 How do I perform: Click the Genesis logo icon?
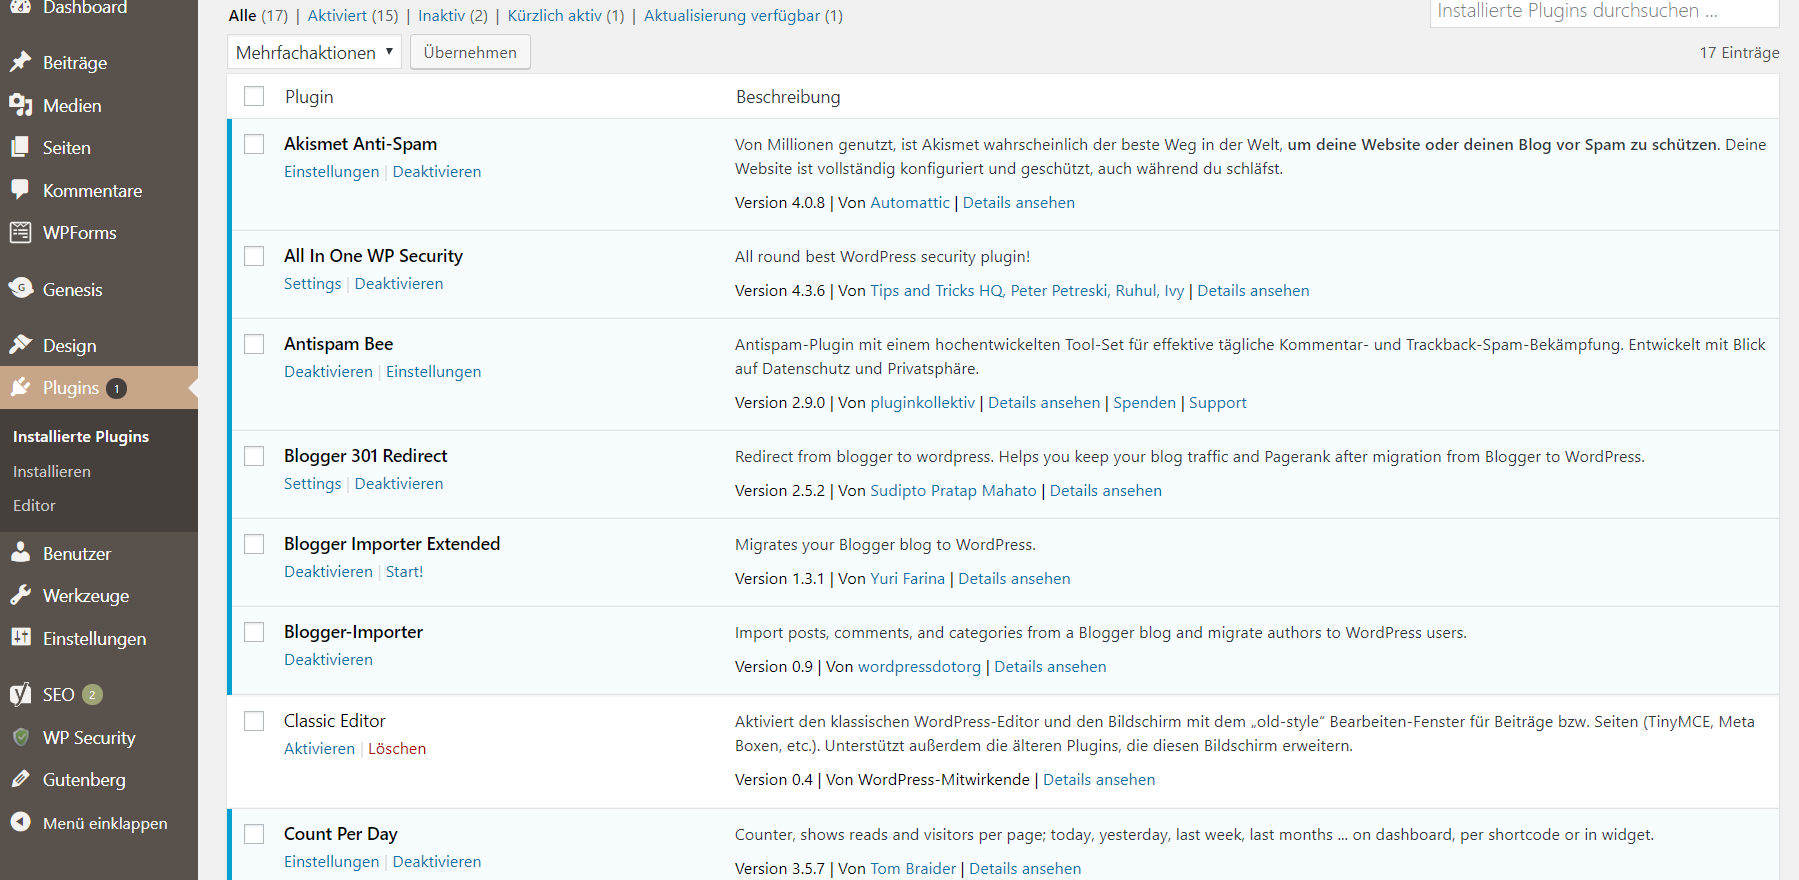[x=20, y=289]
